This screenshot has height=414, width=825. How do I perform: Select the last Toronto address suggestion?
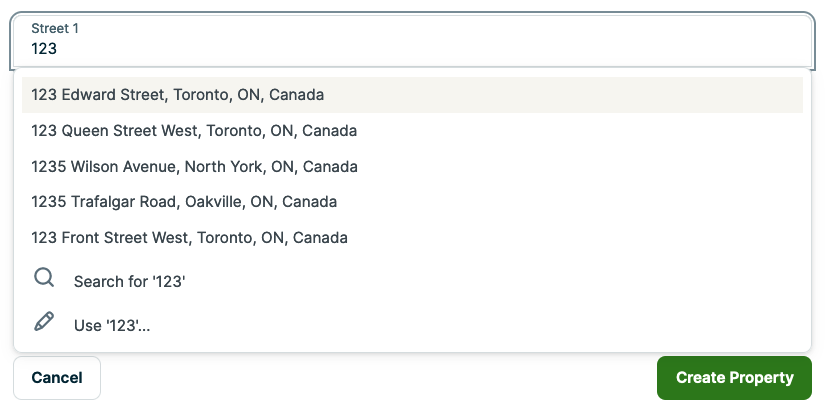(x=189, y=238)
